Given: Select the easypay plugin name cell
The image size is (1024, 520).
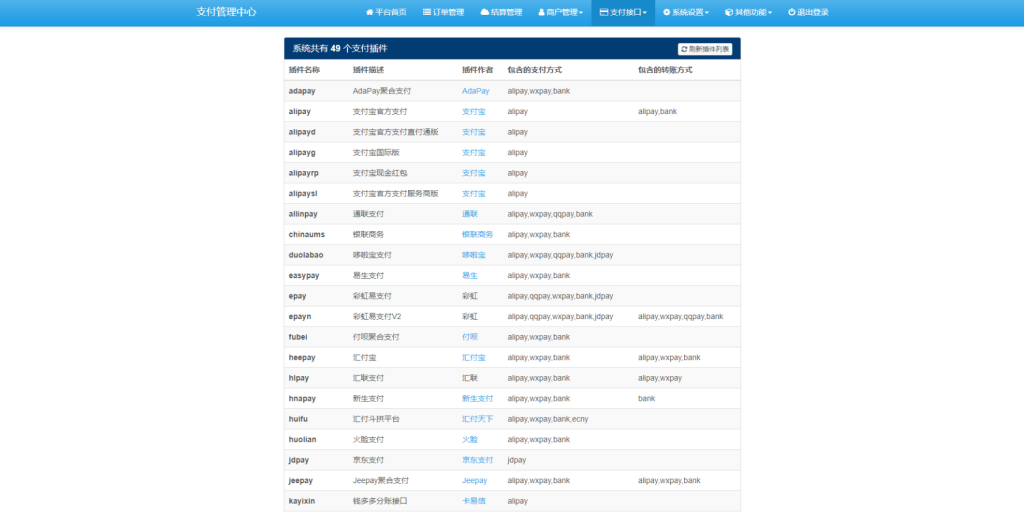Looking at the screenshot, I should coord(304,276).
